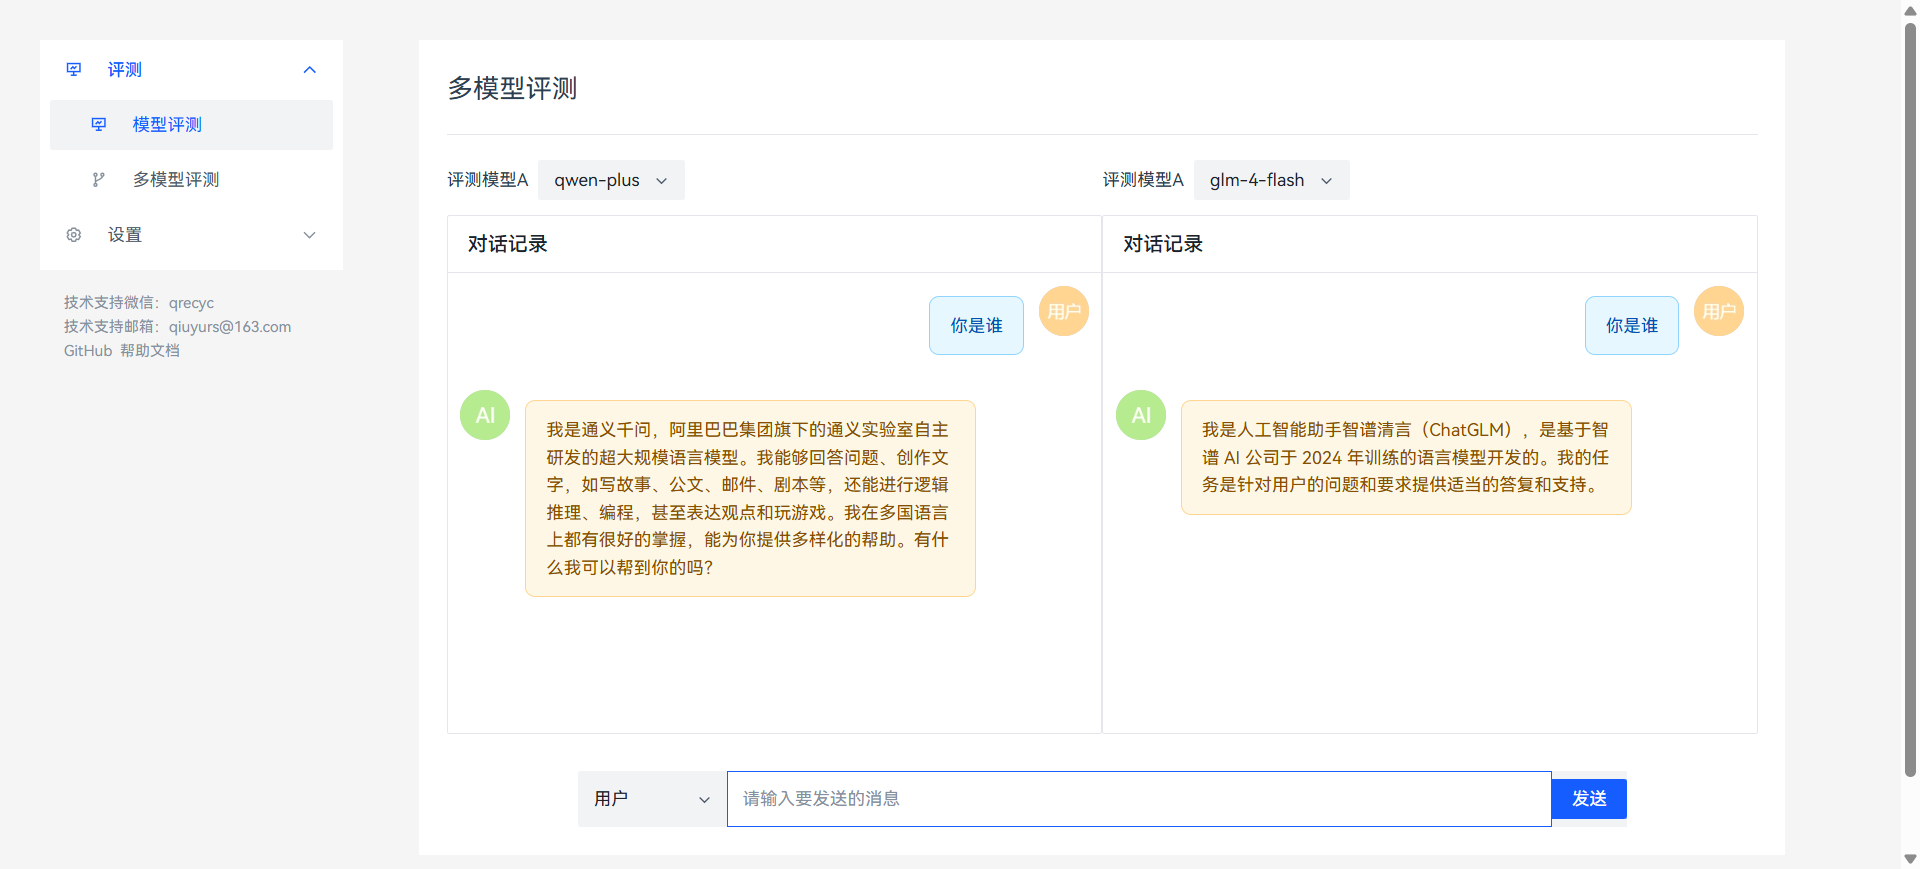Open the qwen-plus model dropdown
This screenshot has width=1920, height=869.
point(611,180)
